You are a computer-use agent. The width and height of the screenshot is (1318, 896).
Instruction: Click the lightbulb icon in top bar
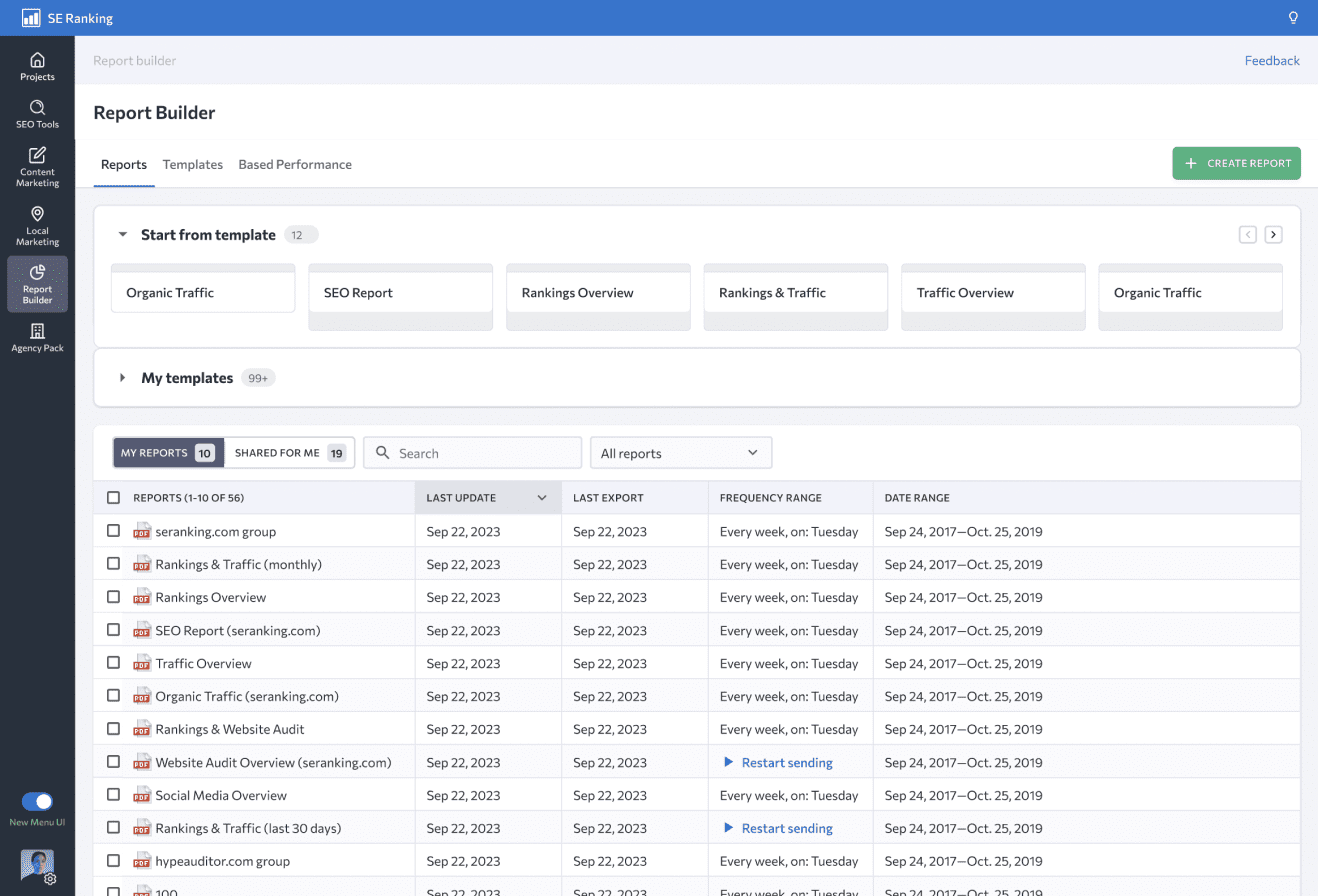coord(1293,18)
